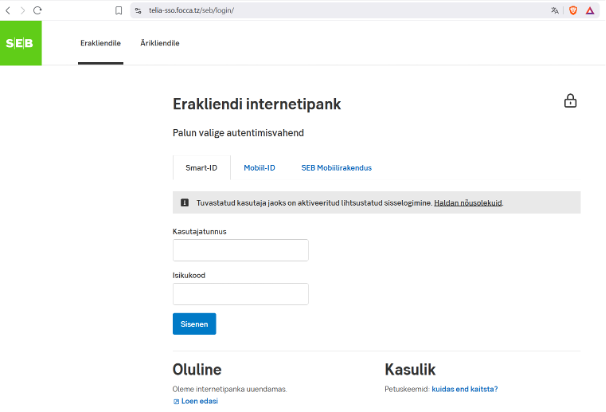Viewport: 606px width, 412px height.
Task: Open the Haldan nõusolekuid link
Action: click(468, 203)
